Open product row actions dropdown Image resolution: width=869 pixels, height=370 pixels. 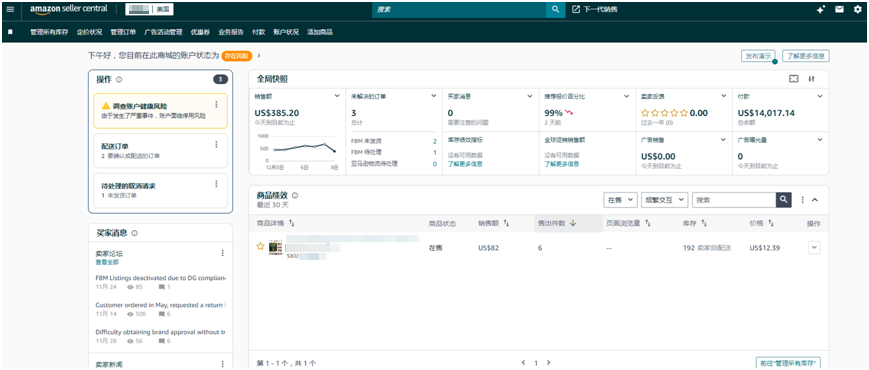814,248
